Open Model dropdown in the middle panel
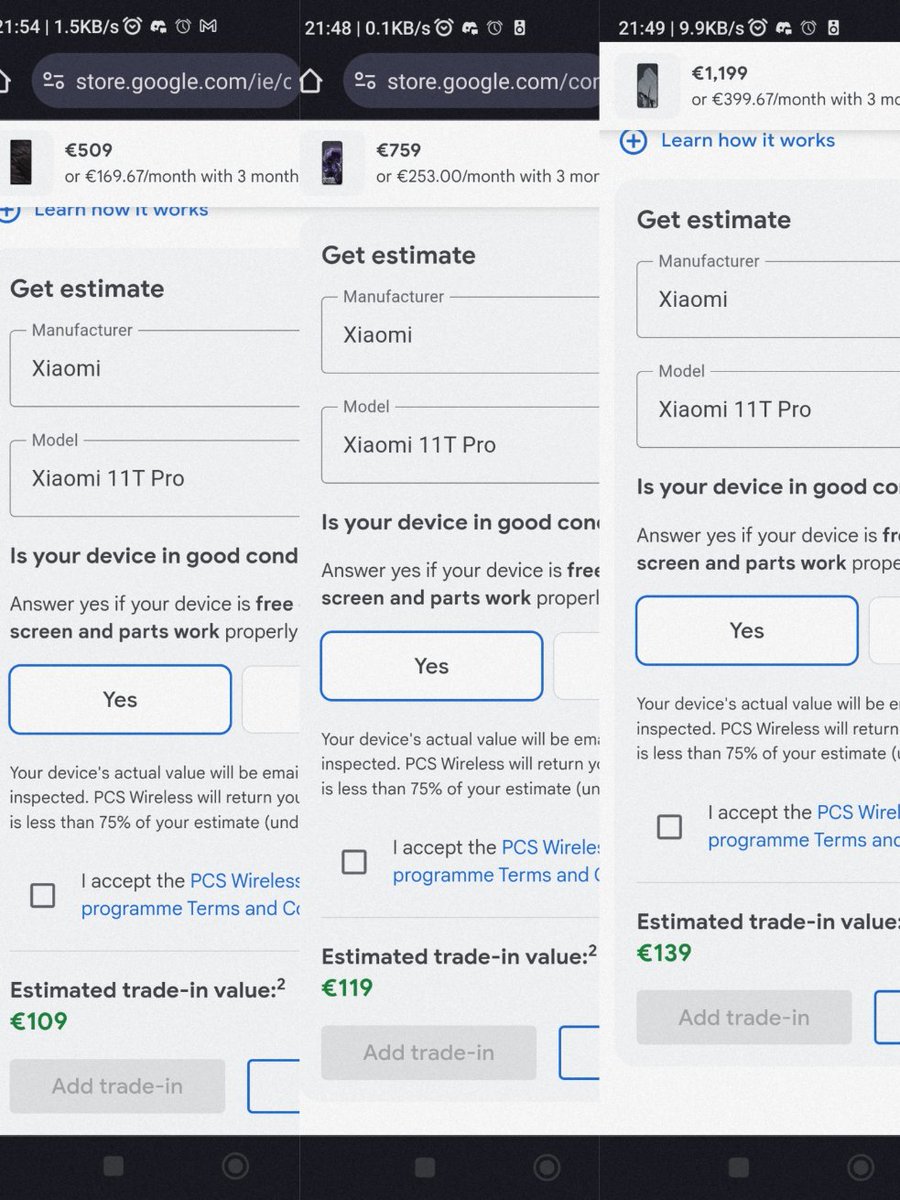Viewport: 900px width, 1200px height. tap(460, 445)
